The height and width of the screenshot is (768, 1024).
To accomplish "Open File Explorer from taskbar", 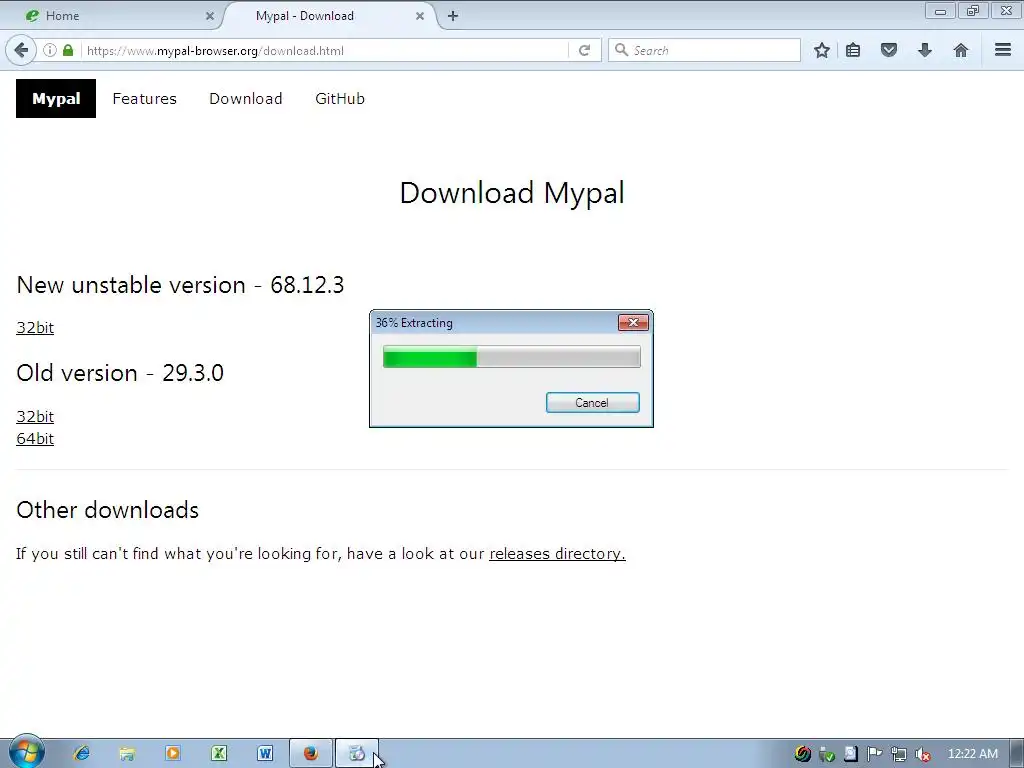I will pyautogui.click(x=127, y=754).
